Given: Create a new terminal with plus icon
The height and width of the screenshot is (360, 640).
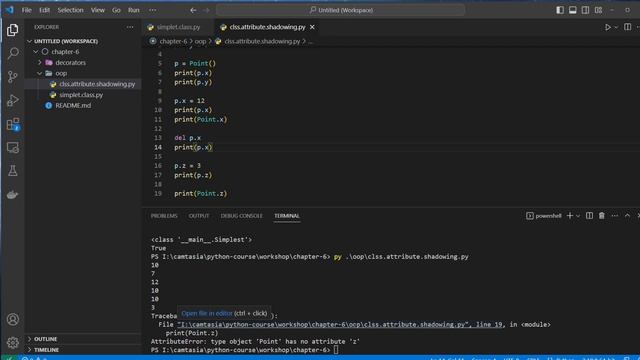Looking at the screenshot, I should (x=570, y=216).
